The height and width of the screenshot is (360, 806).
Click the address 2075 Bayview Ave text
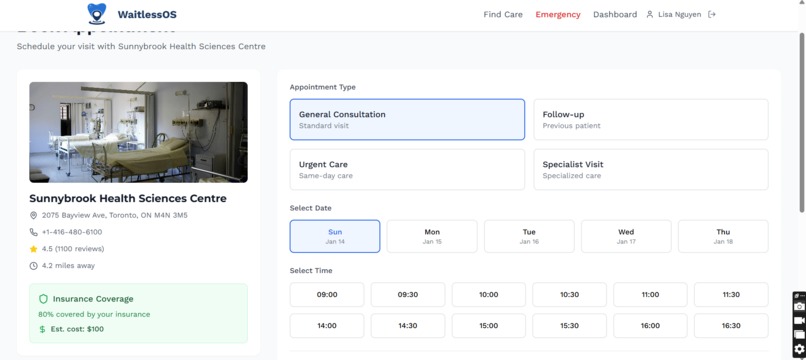(x=115, y=215)
